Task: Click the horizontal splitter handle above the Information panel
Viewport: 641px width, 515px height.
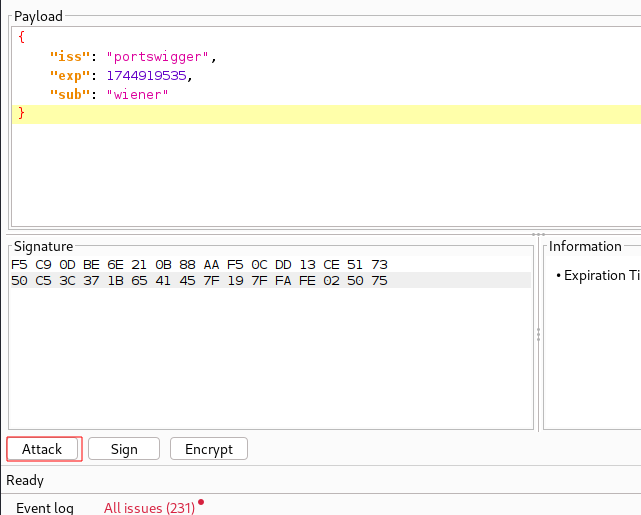Action: point(538,235)
